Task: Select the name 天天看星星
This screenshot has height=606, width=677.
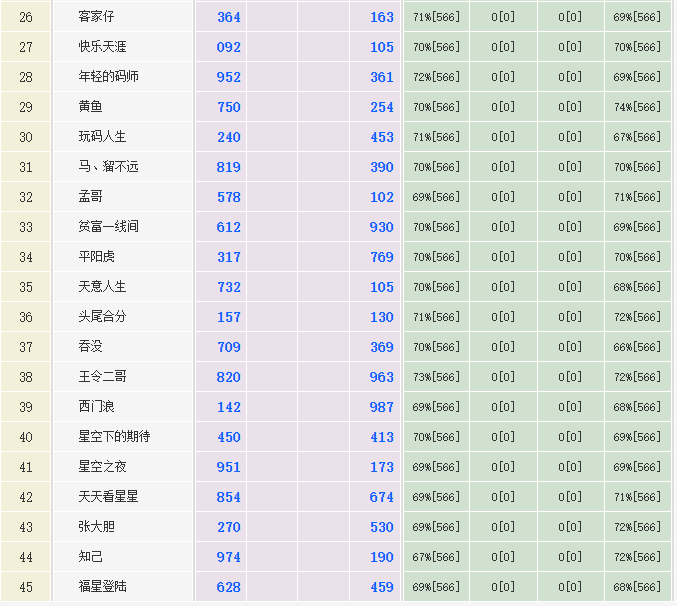Action: 108,497
